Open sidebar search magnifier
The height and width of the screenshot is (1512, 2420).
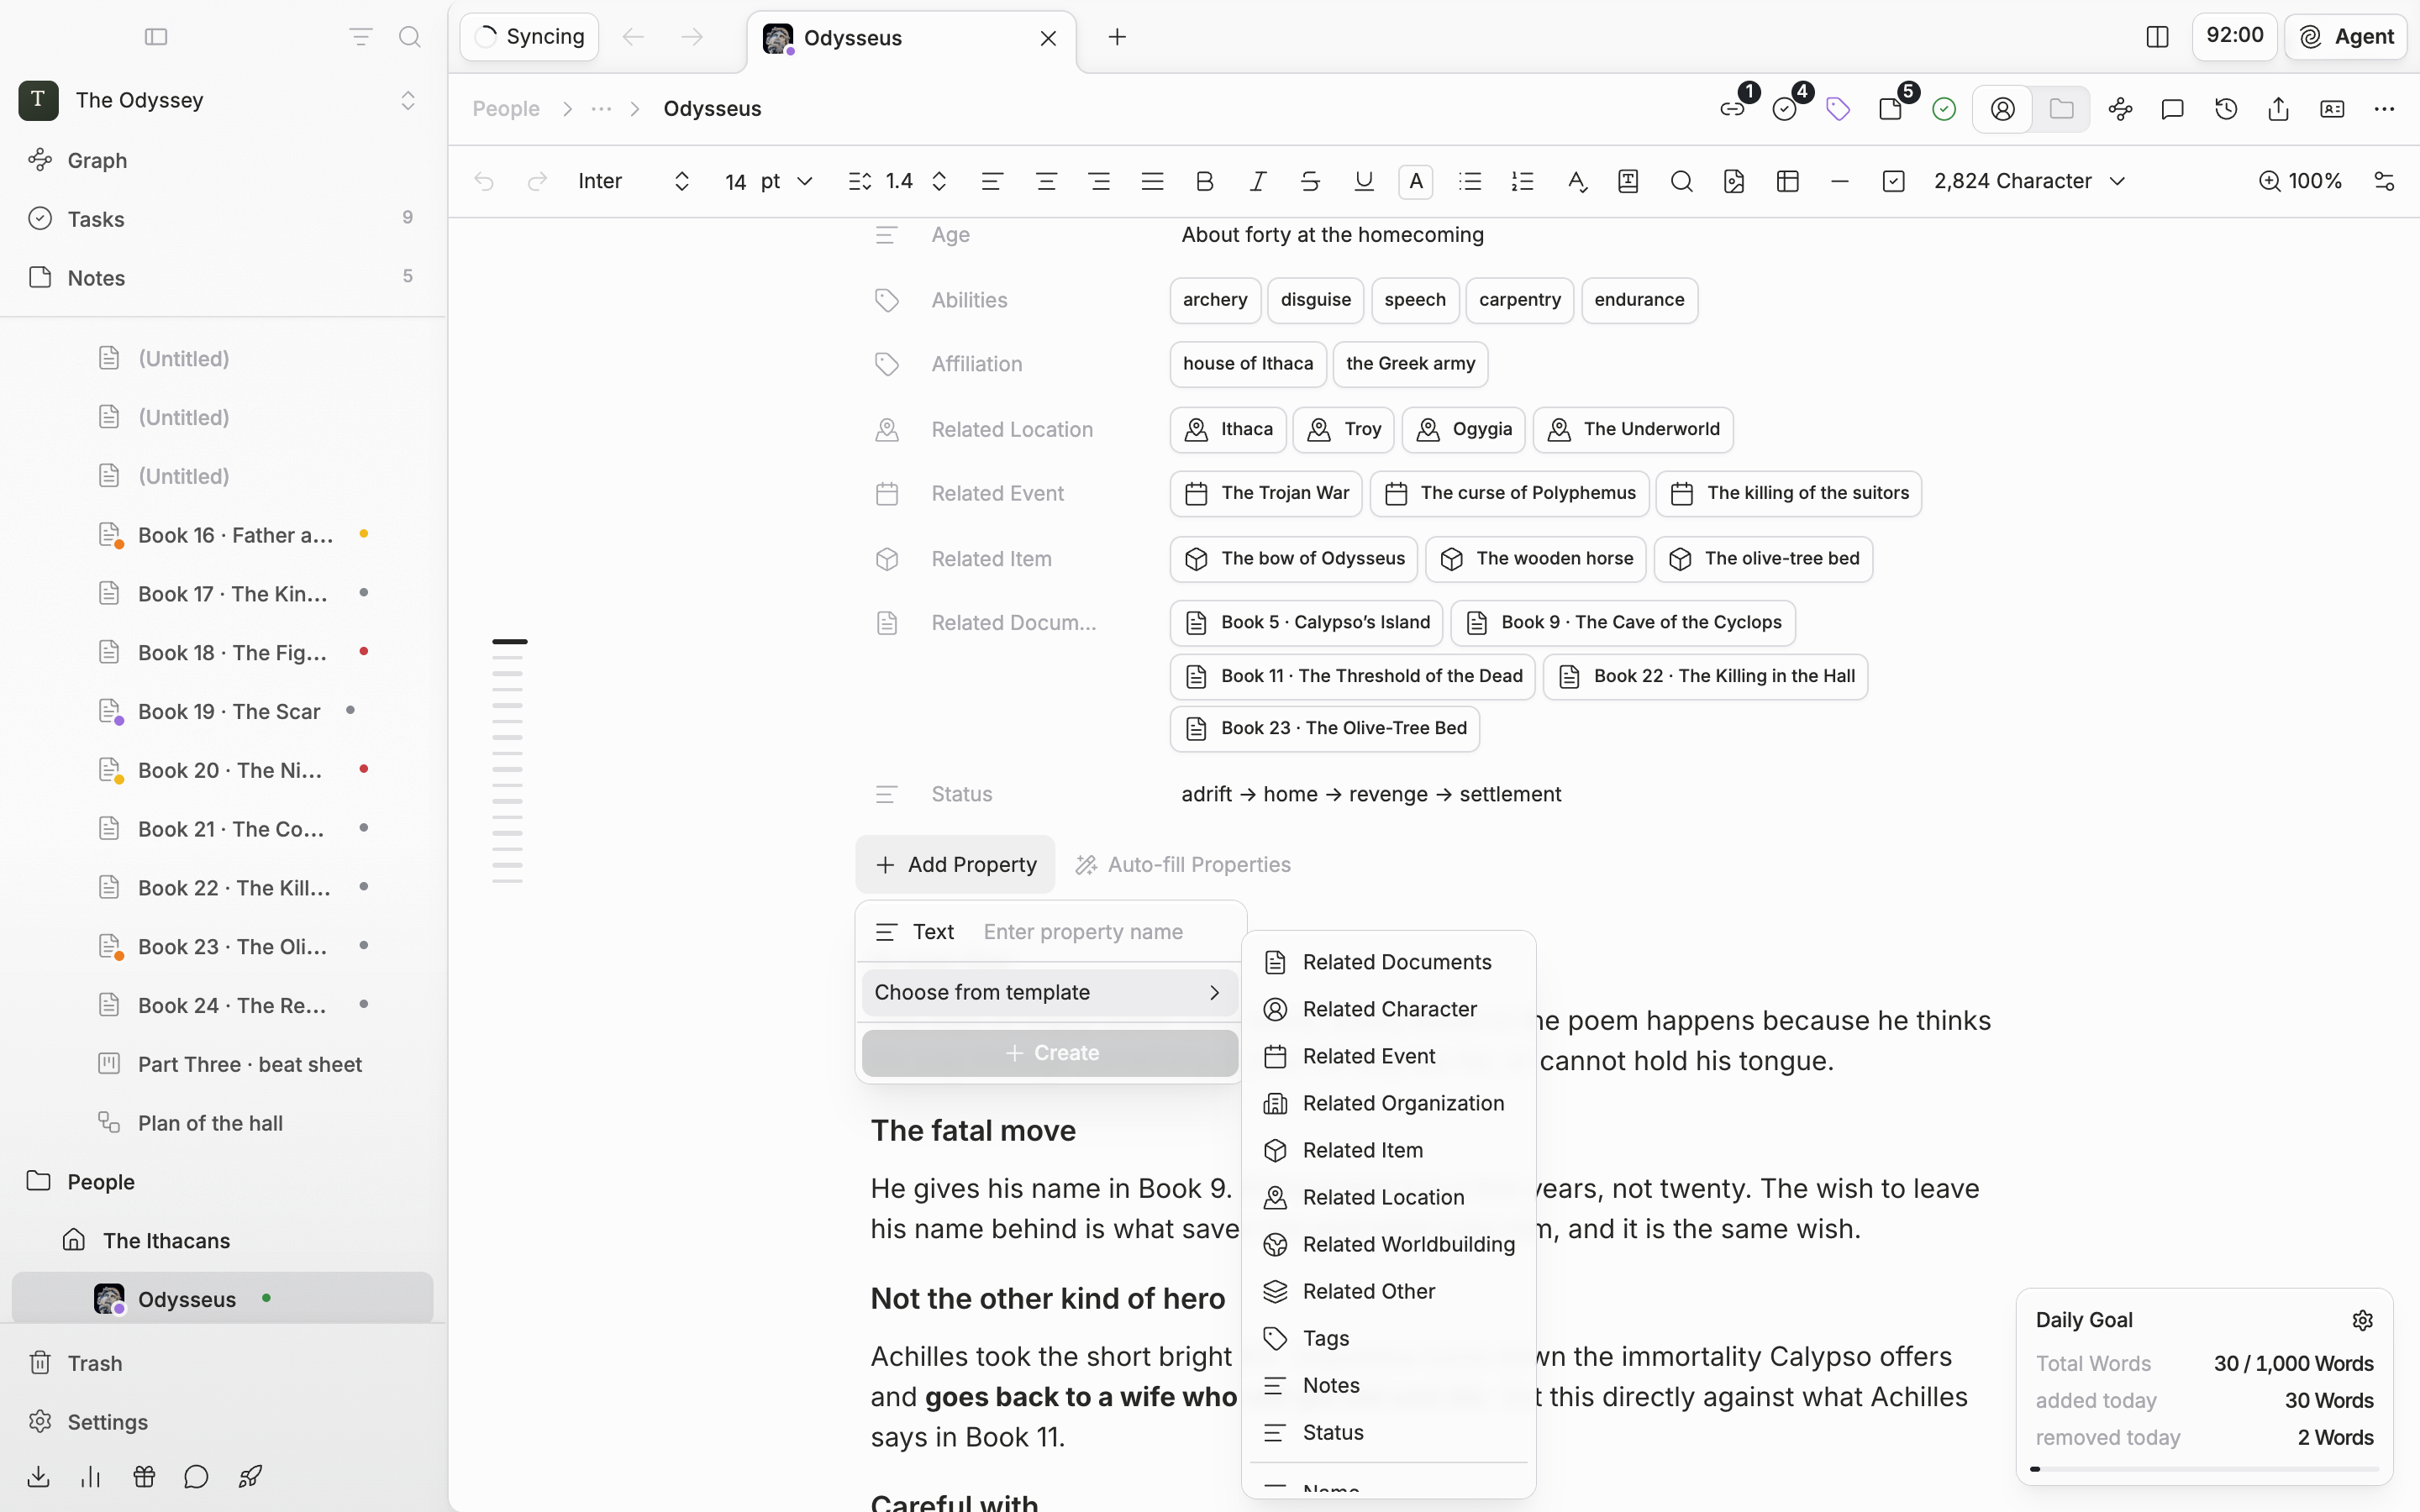(409, 37)
